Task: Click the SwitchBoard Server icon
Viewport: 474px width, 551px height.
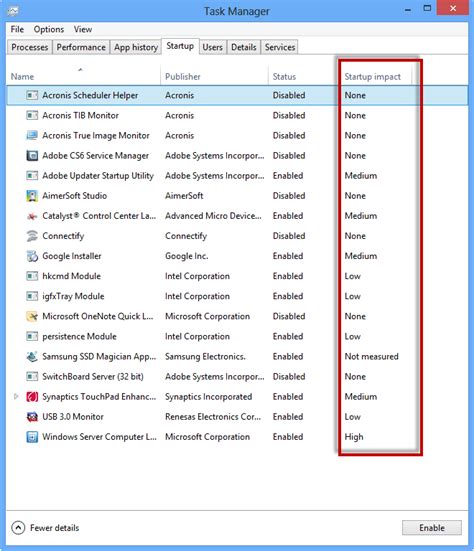Action: coord(32,376)
